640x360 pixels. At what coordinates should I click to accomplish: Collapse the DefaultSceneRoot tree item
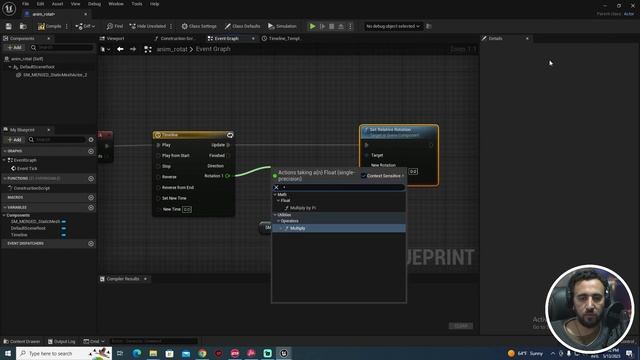[10, 67]
